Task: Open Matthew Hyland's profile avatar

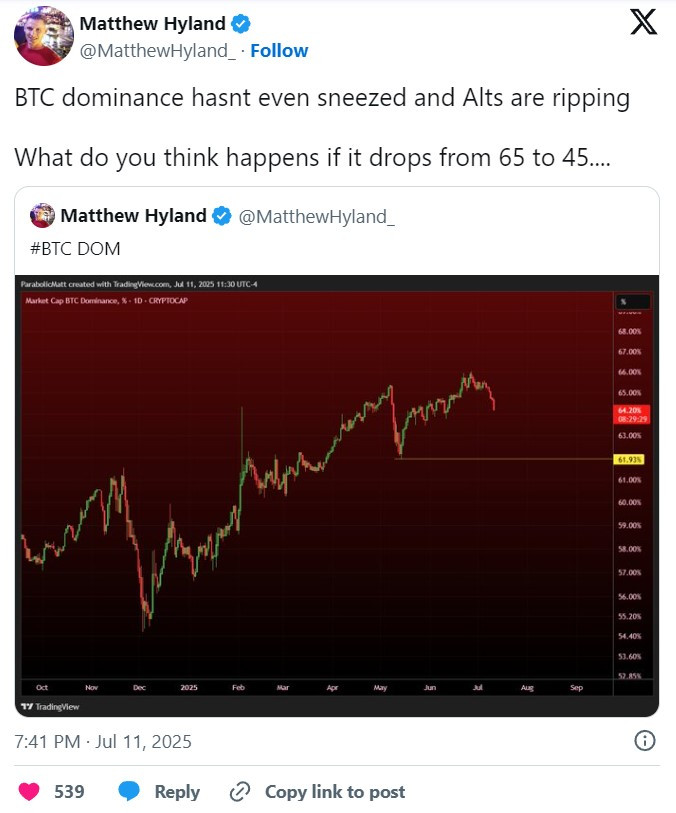Action: click(44, 36)
